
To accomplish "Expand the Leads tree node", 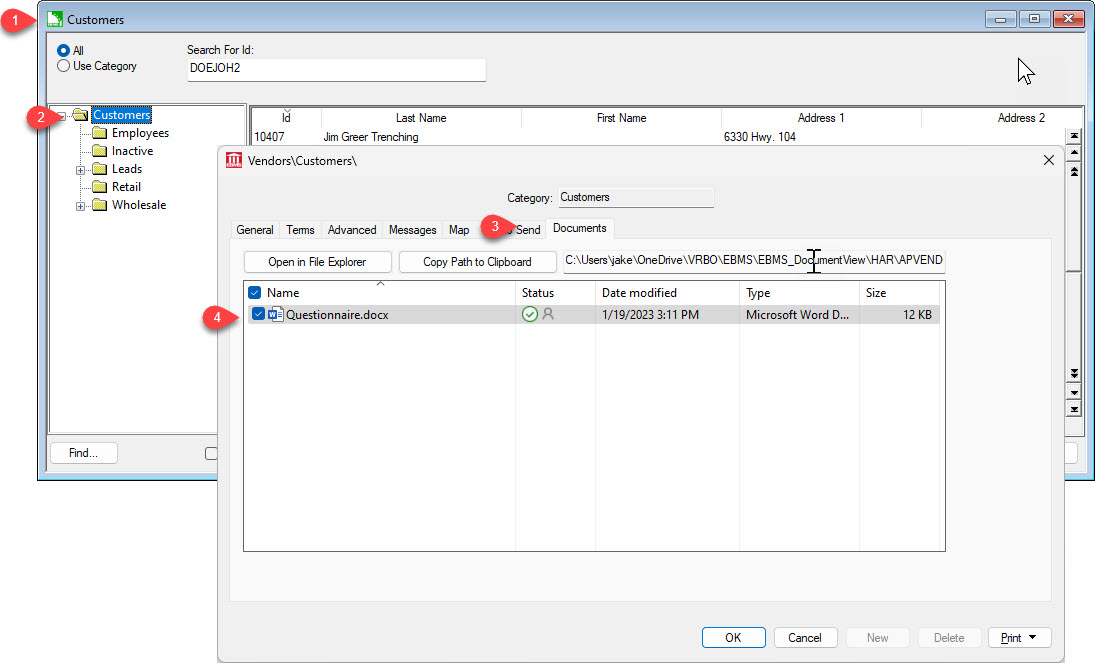I will click(80, 168).
